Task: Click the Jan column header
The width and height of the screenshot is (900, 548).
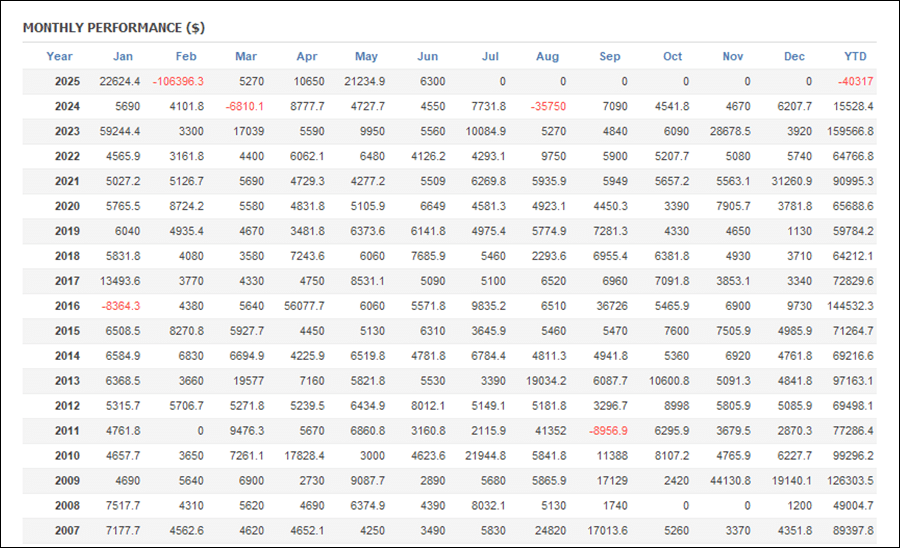Action: click(123, 56)
